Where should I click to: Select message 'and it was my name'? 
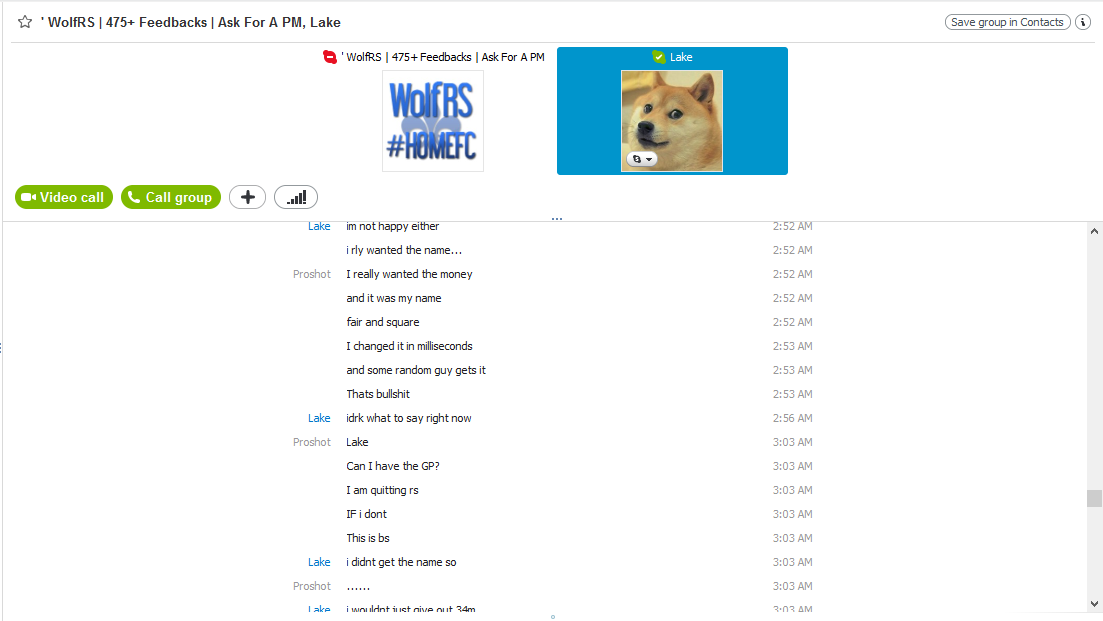click(394, 298)
